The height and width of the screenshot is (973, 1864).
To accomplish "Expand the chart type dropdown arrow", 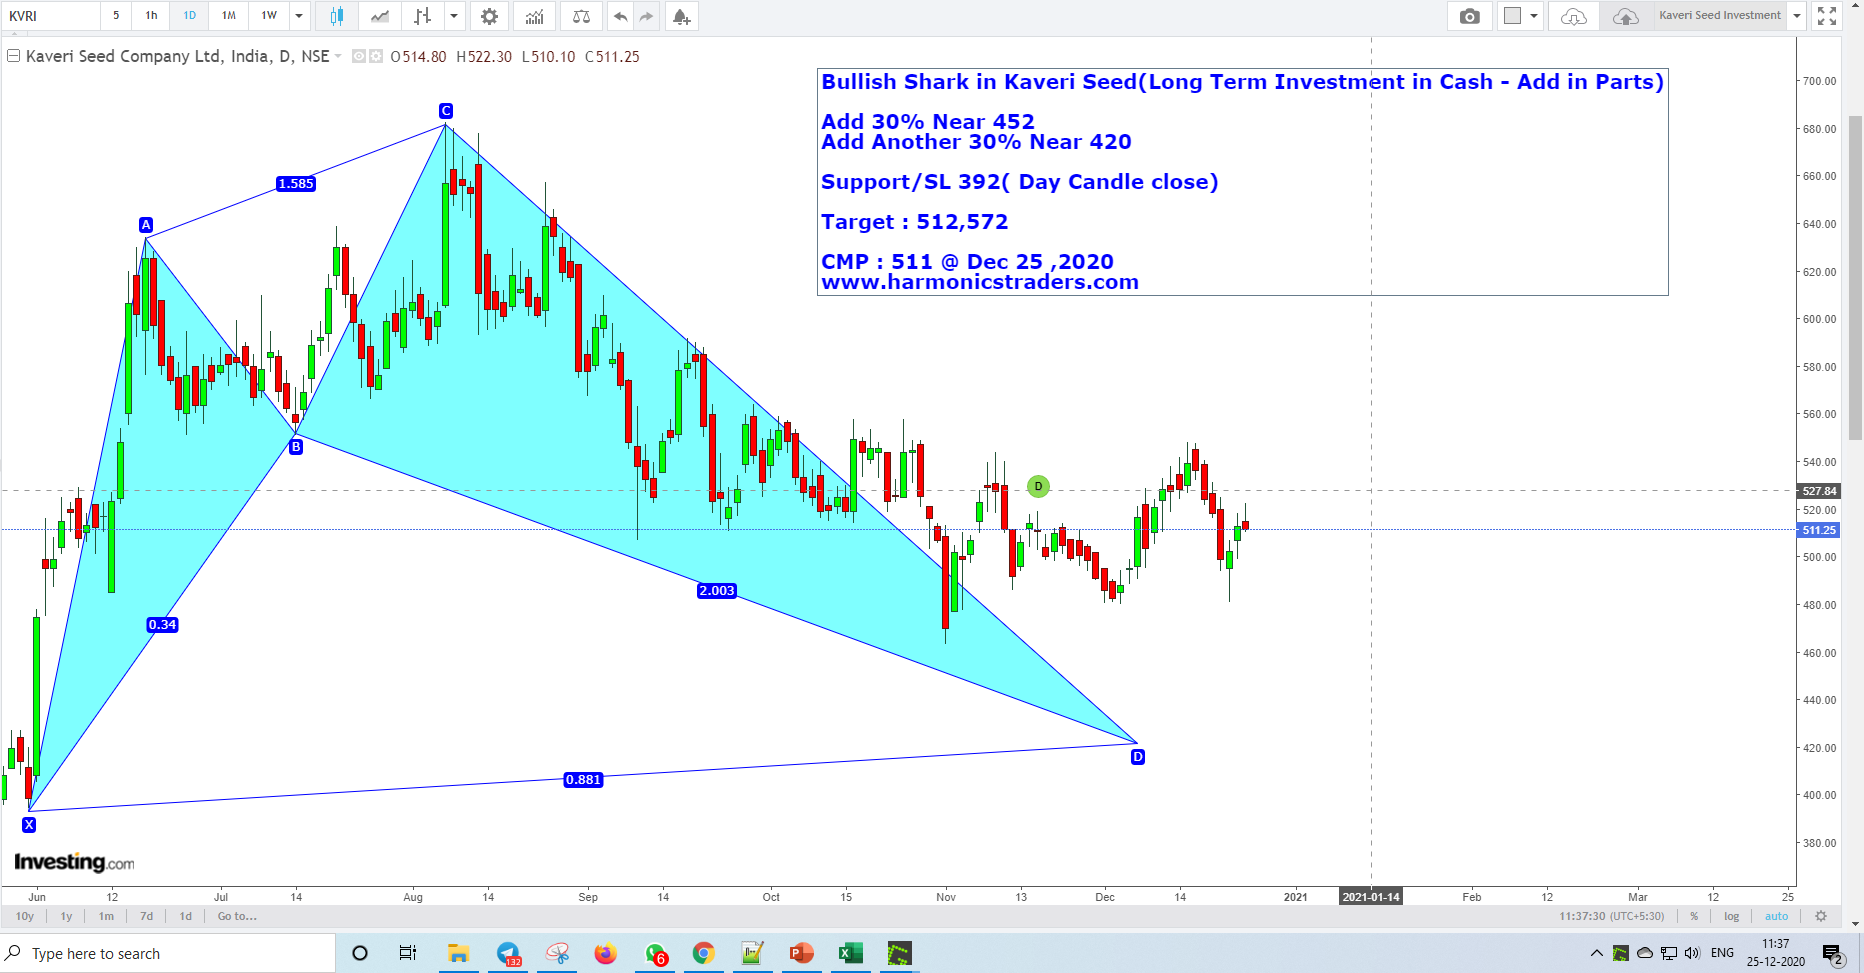I will (454, 16).
